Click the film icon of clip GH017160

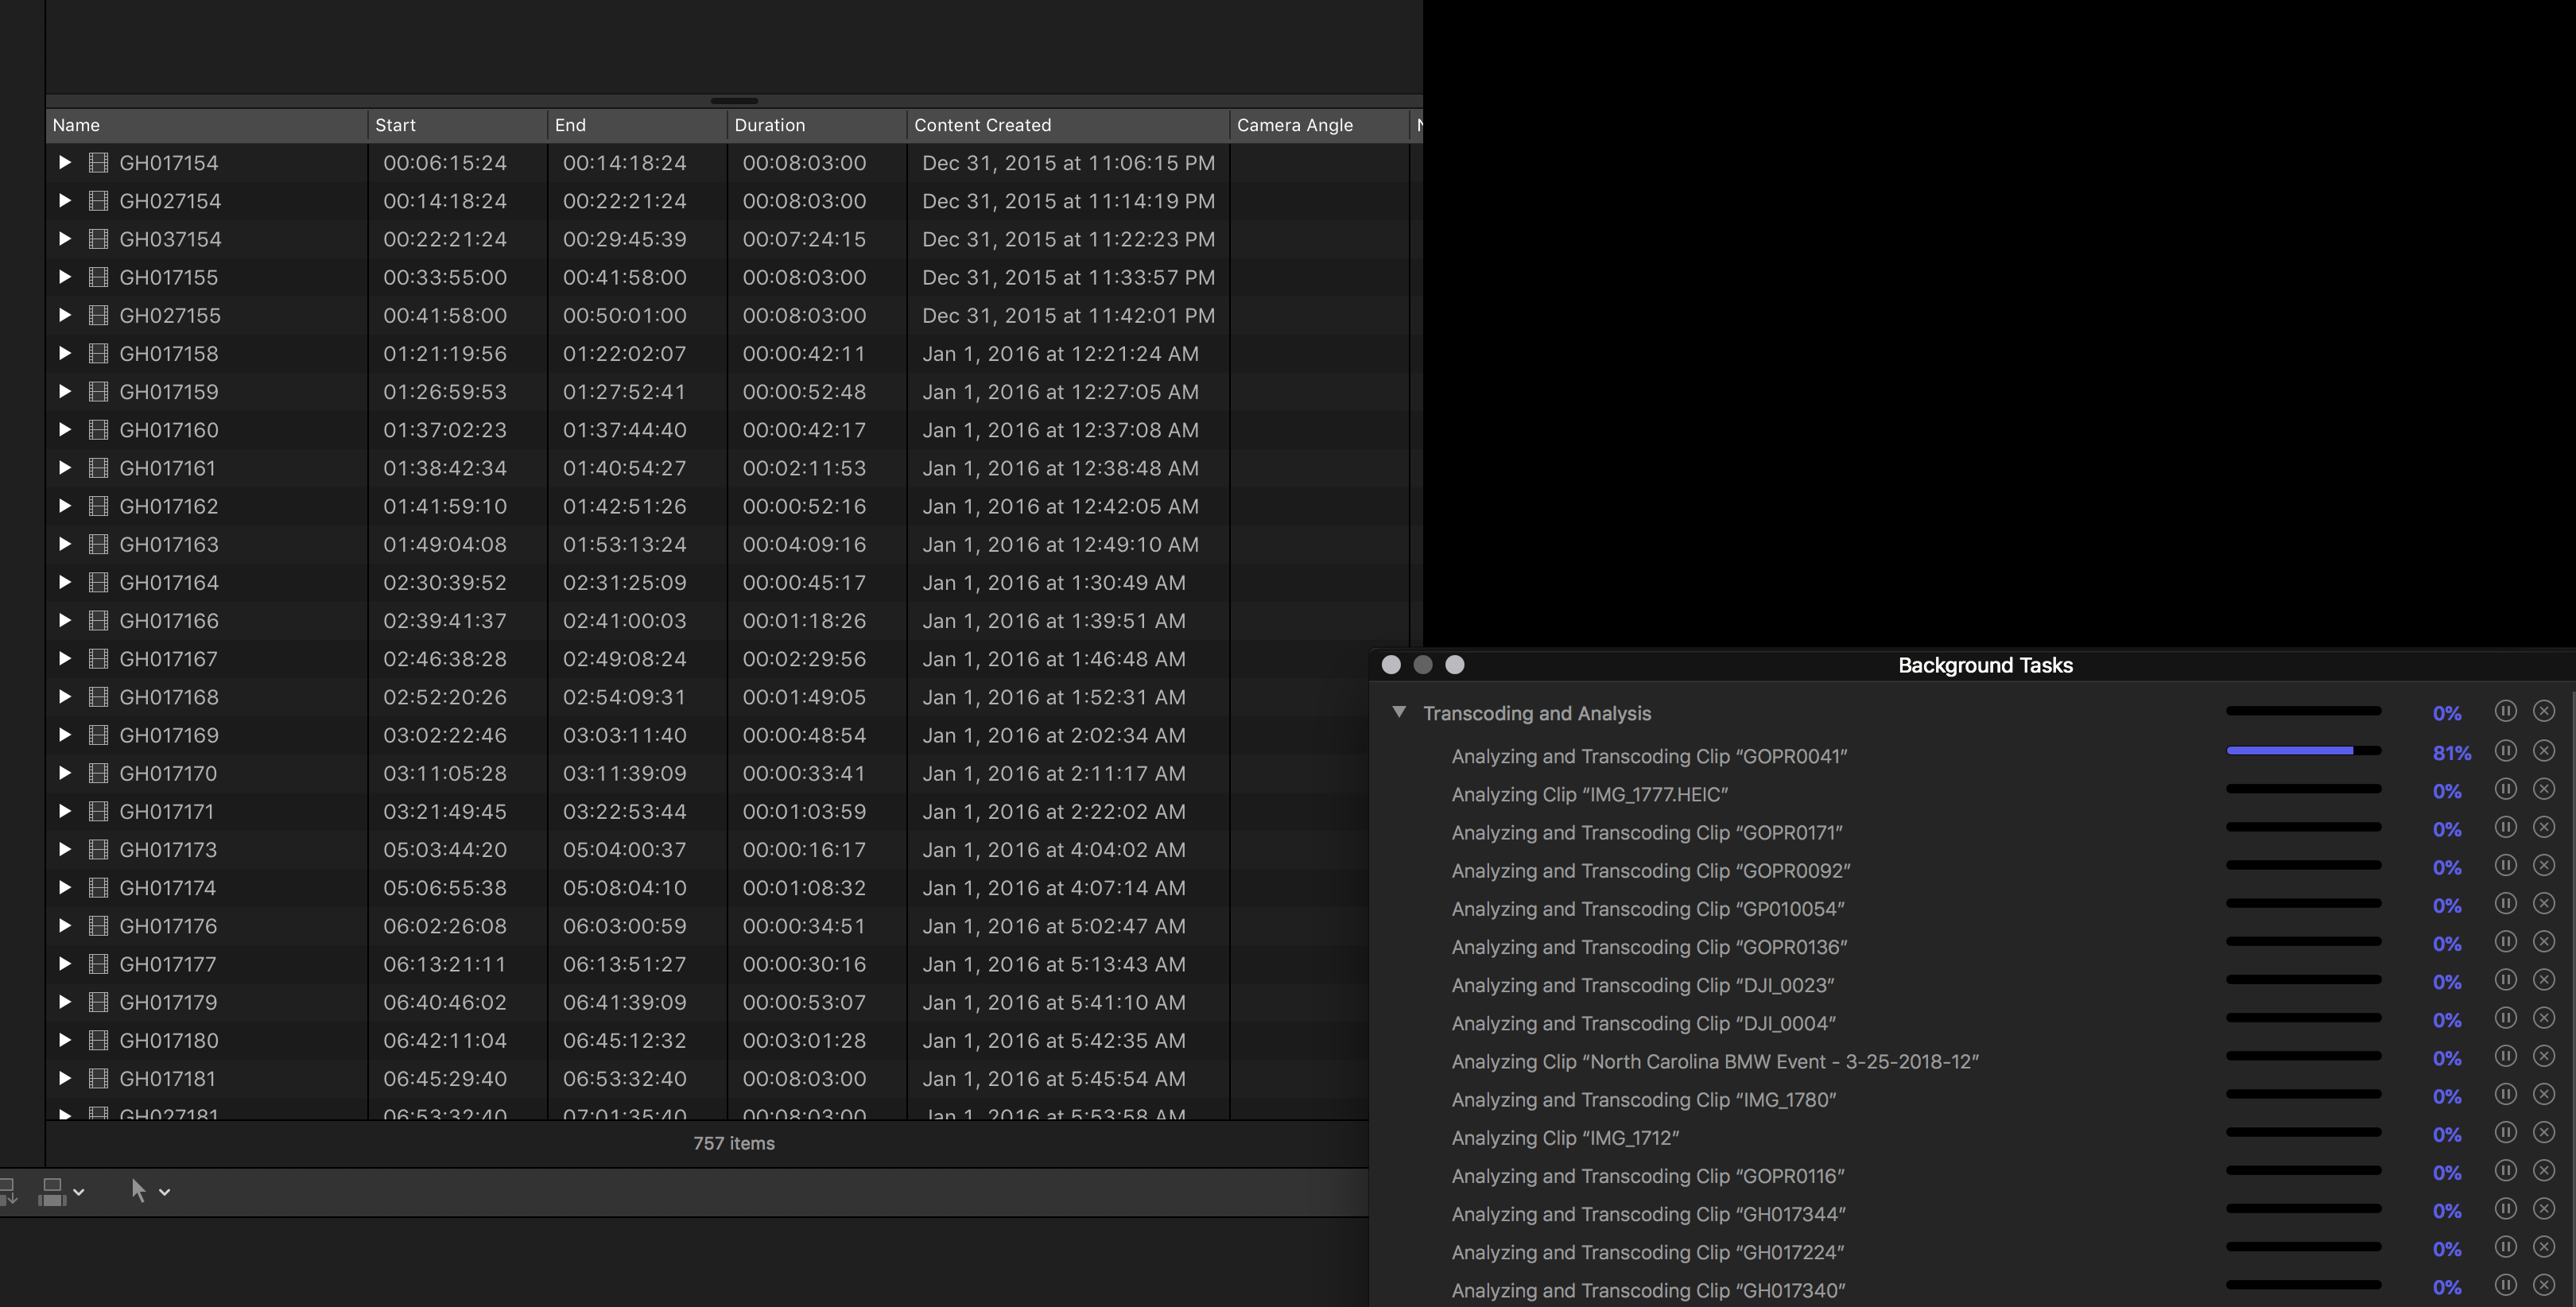click(98, 430)
